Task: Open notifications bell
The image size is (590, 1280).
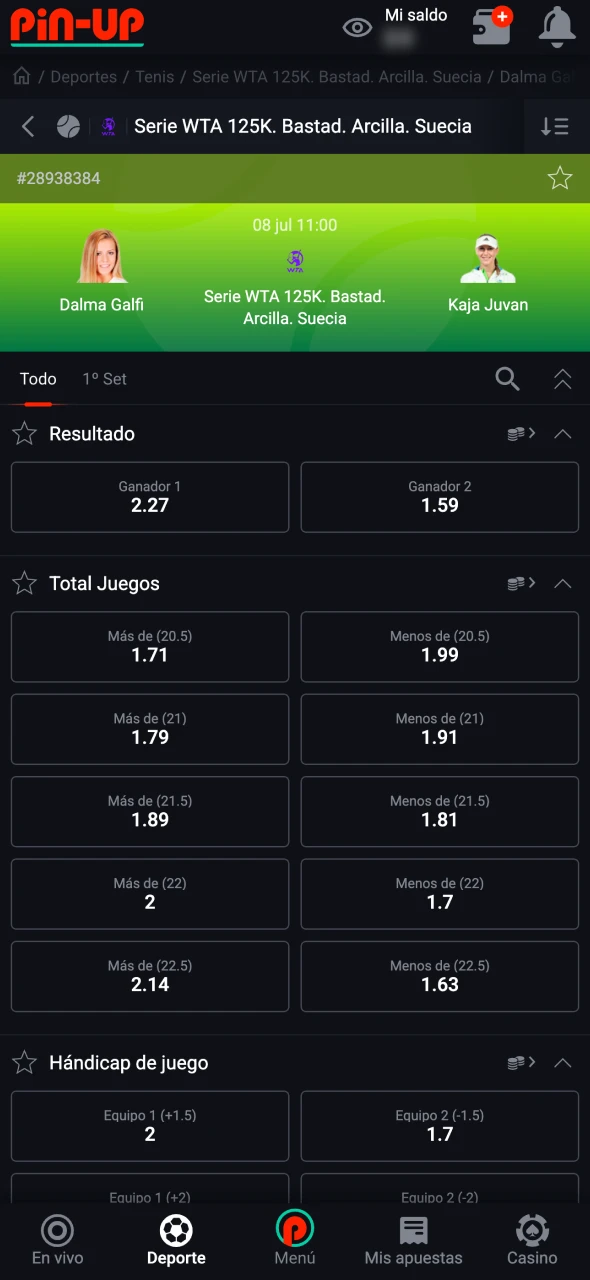Action: pos(557,27)
